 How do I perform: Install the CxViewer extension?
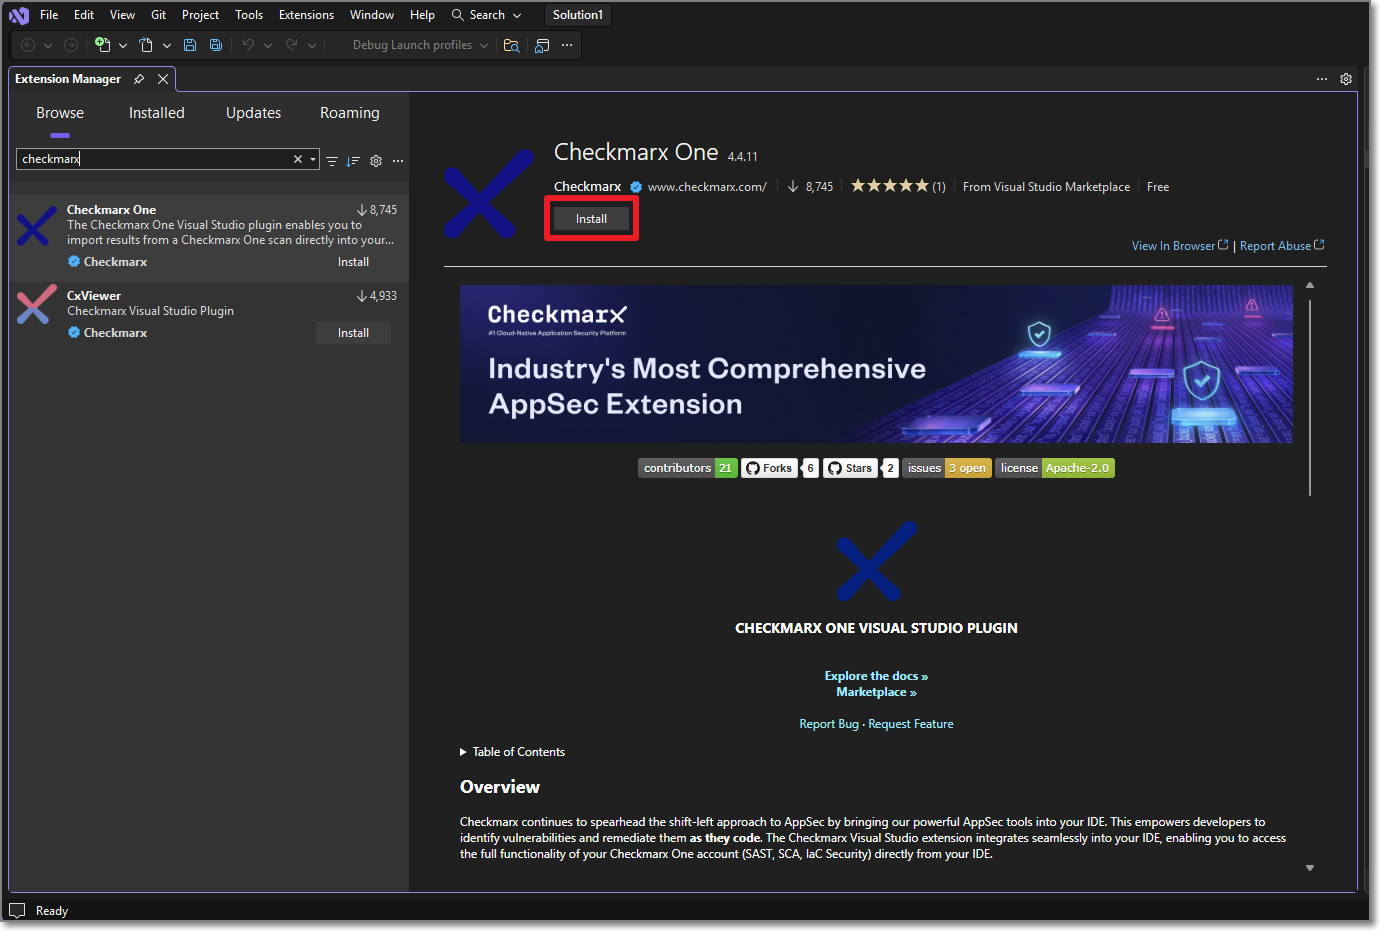click(x=353, y=333)
